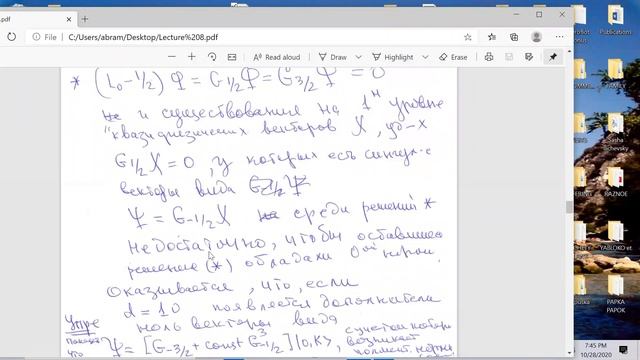
Task: Rotate the PDF page
Action: [212, 57]
